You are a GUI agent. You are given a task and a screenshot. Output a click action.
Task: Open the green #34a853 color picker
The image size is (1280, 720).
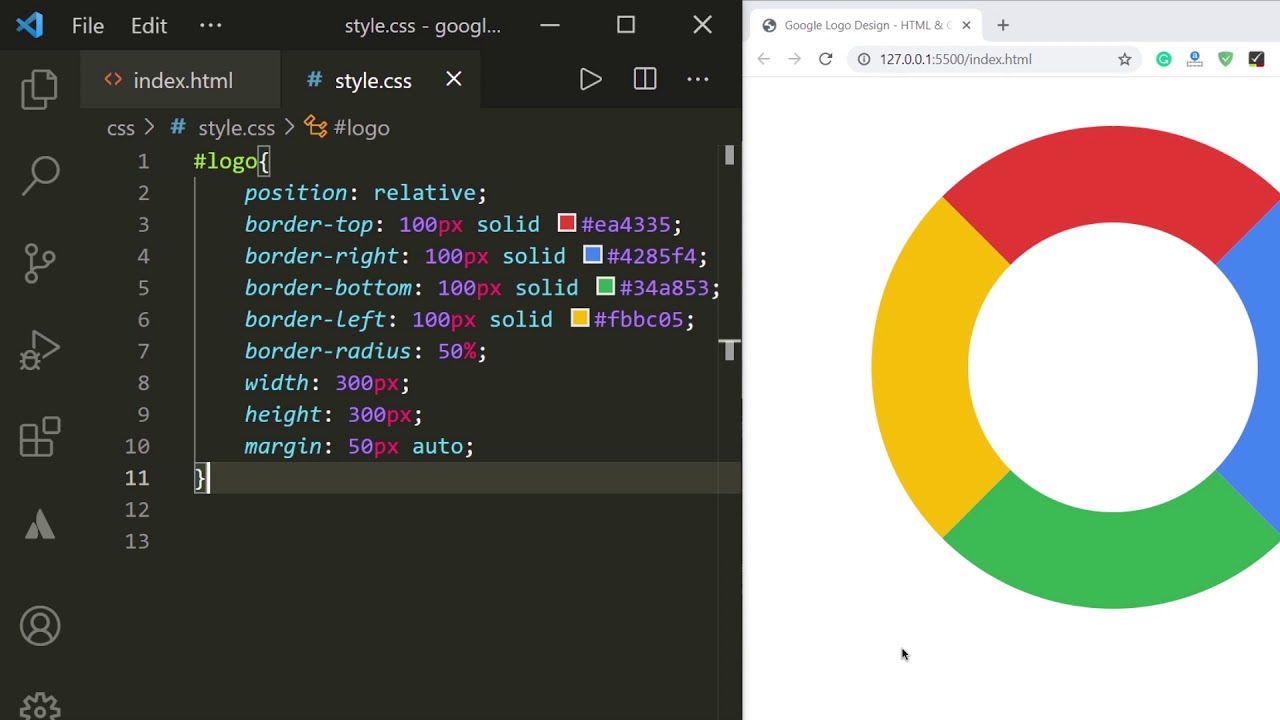point(606,287)
